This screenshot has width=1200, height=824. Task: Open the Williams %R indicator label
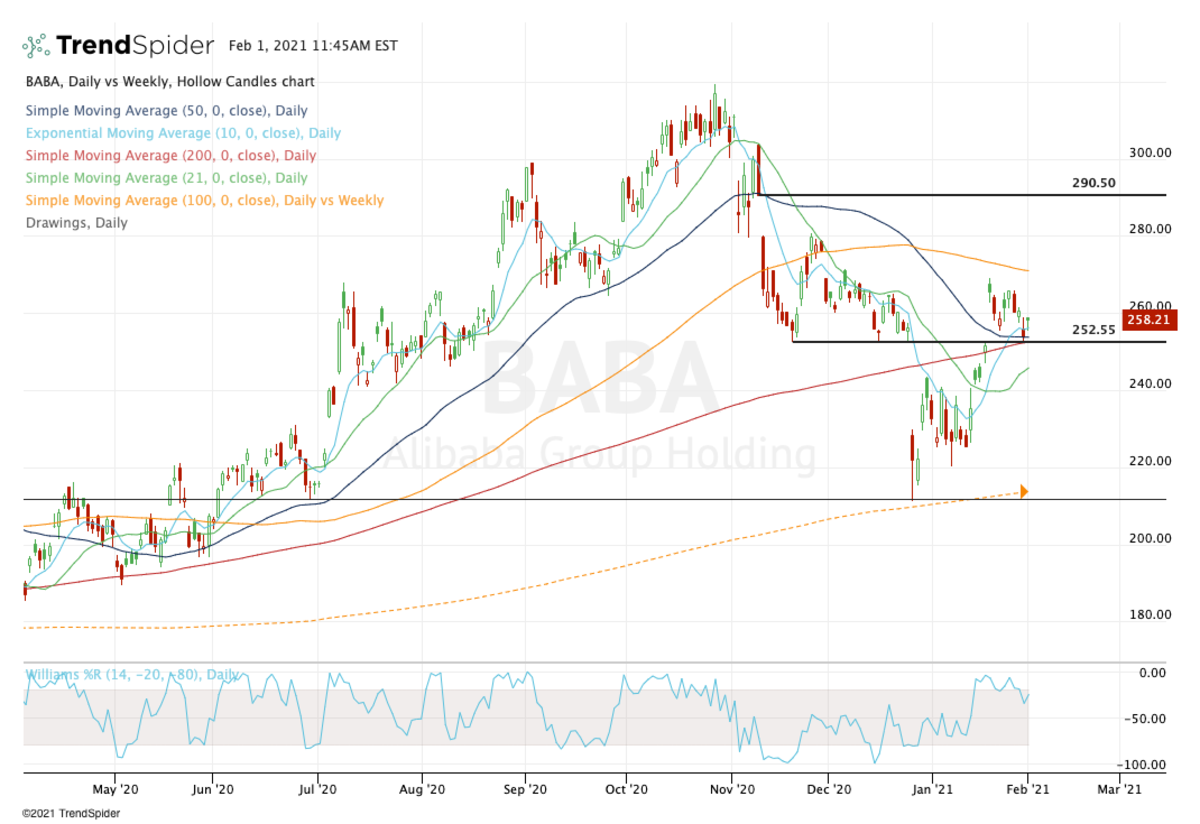click(131, 676)
